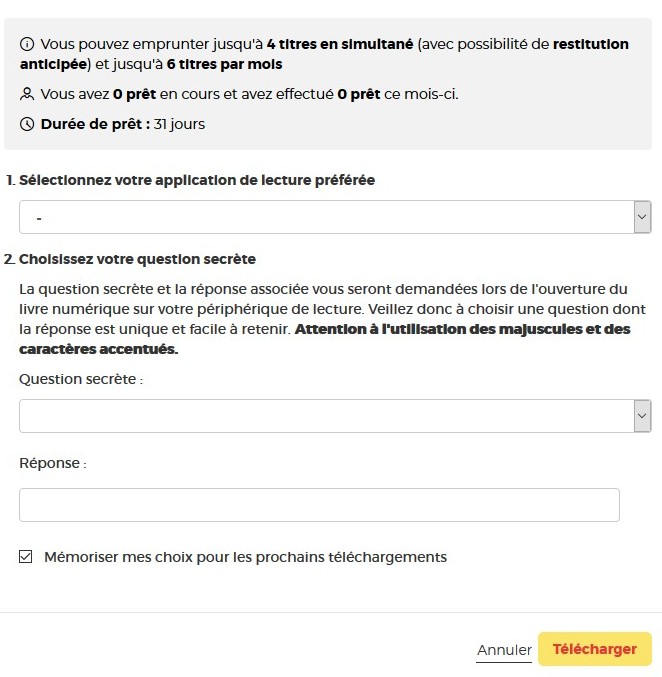Click the user icon next to current loans

(27, 94)
